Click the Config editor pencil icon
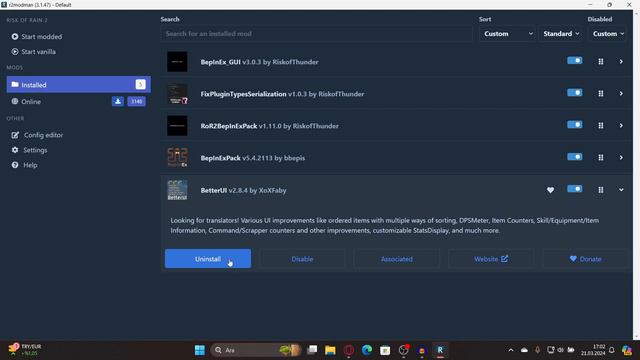Viewport: 640px width, 360px height. tap(15, 135)
